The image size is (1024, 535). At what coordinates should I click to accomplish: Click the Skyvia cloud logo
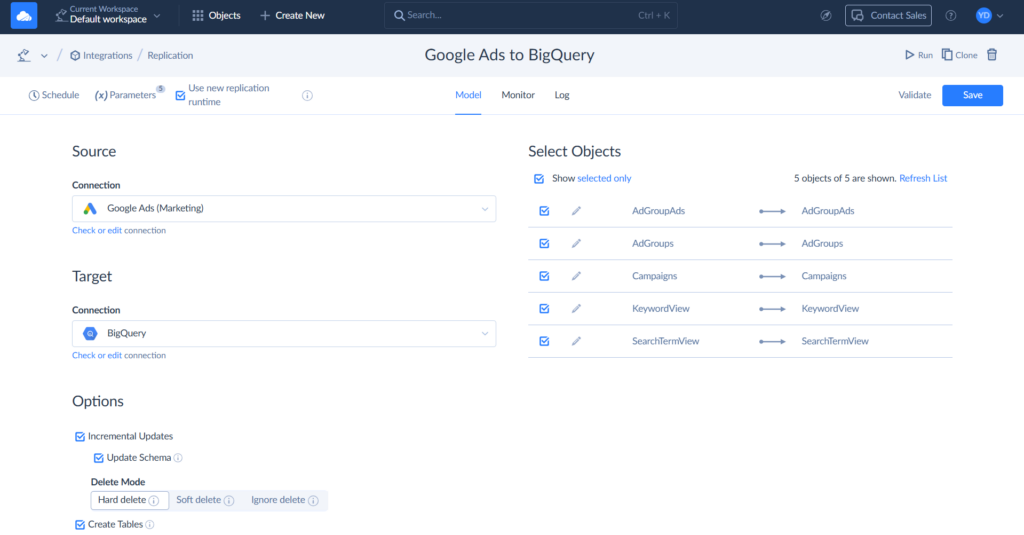click(24, 15)
